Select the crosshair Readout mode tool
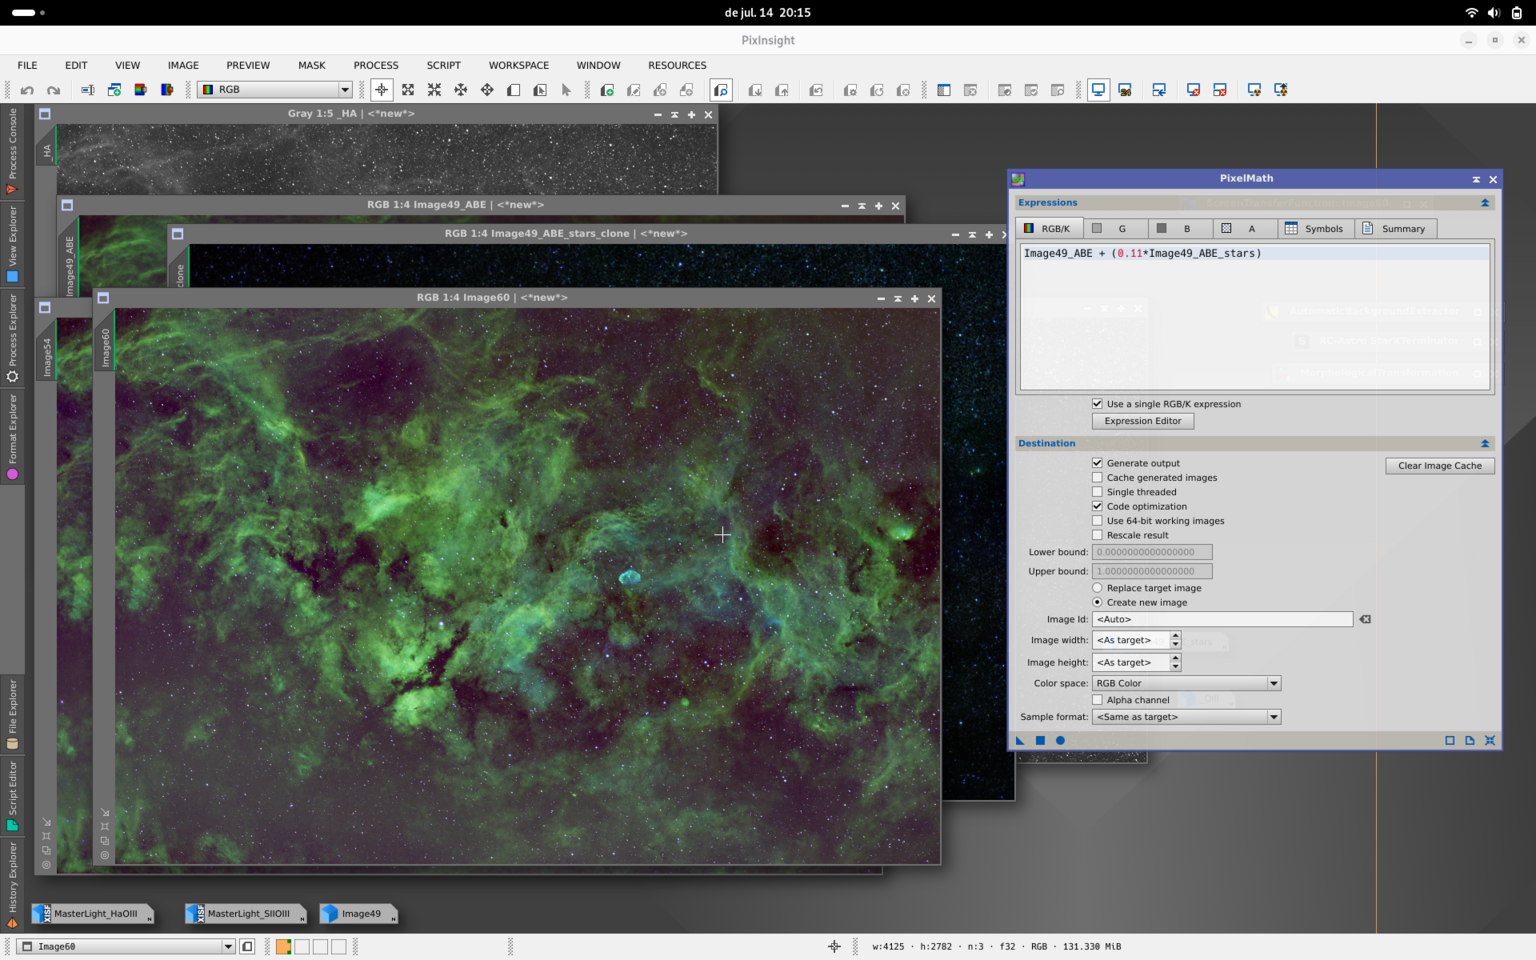1536x960 pixels. click(381, 90)
